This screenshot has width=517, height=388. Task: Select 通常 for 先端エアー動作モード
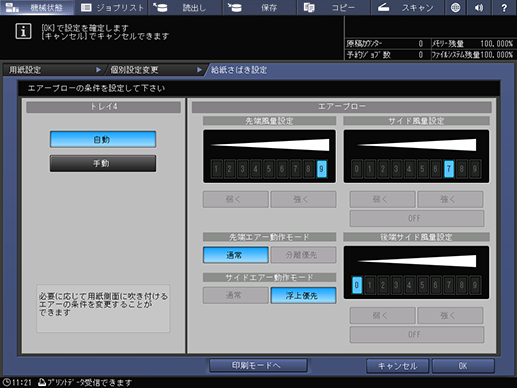click(236, 255)
